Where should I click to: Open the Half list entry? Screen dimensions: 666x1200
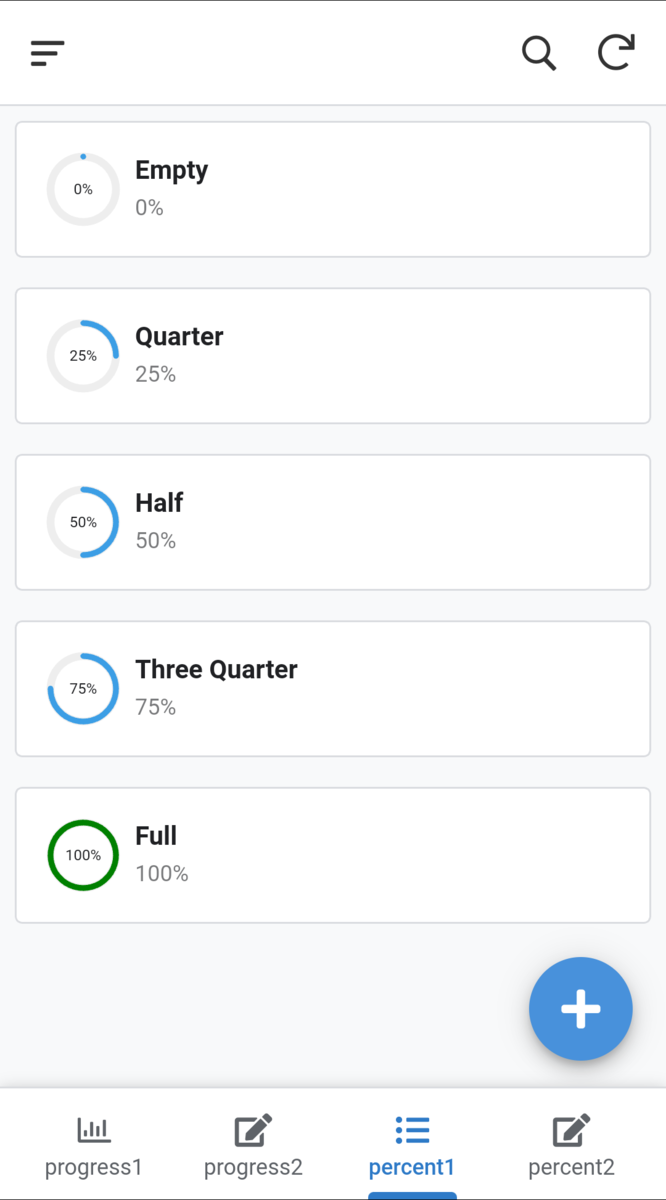333,522
